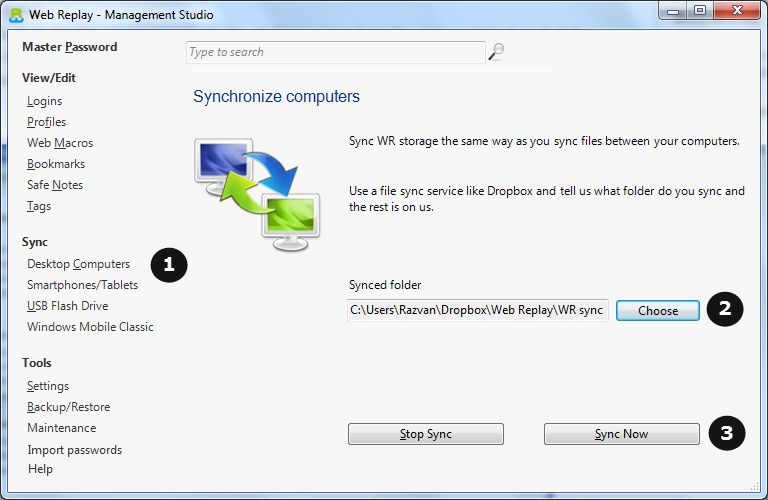This screenshot has height=500, width=768.
Task: Open Help in the sidebar
Action: (x=40, y=469)
